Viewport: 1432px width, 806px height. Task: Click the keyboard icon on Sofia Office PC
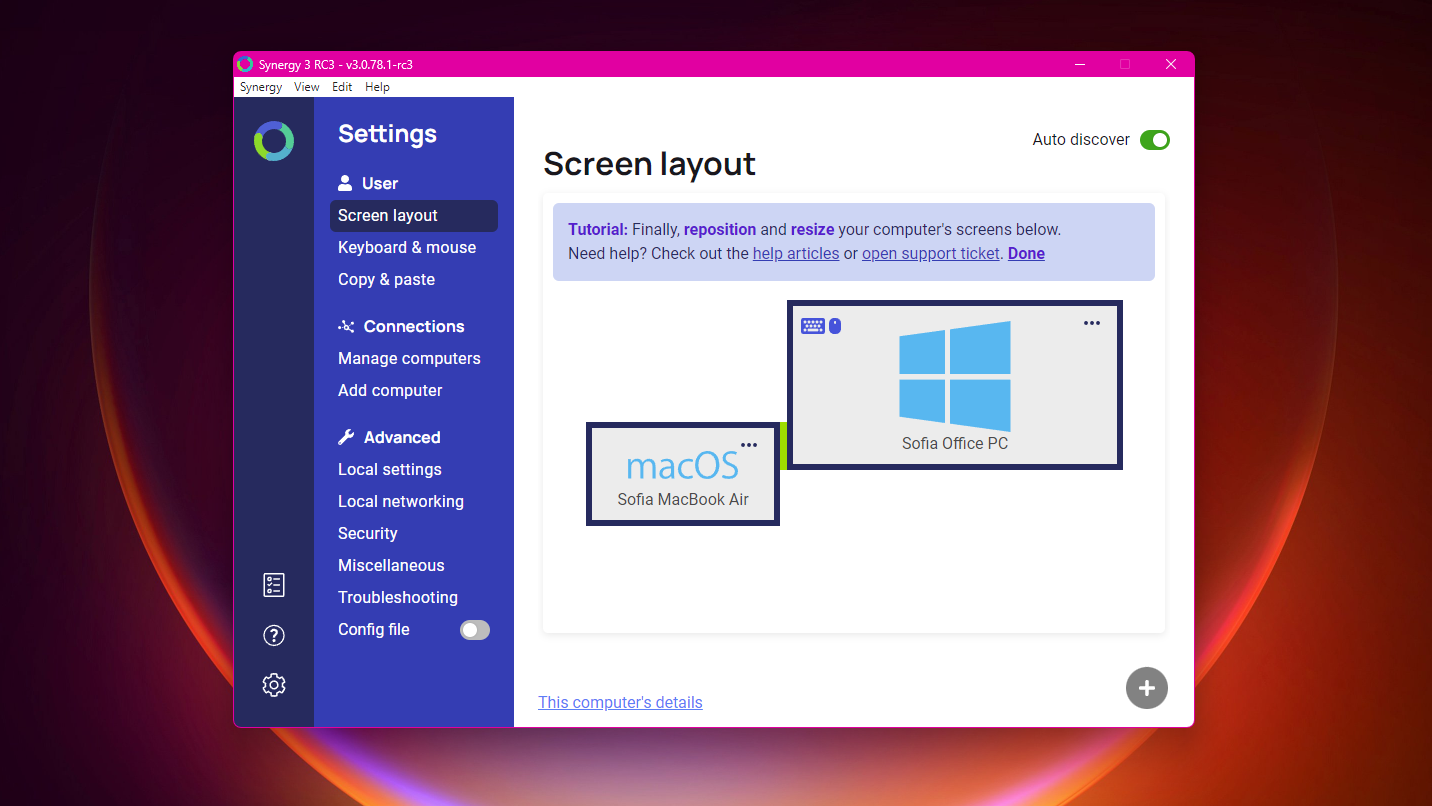[813, 326]
